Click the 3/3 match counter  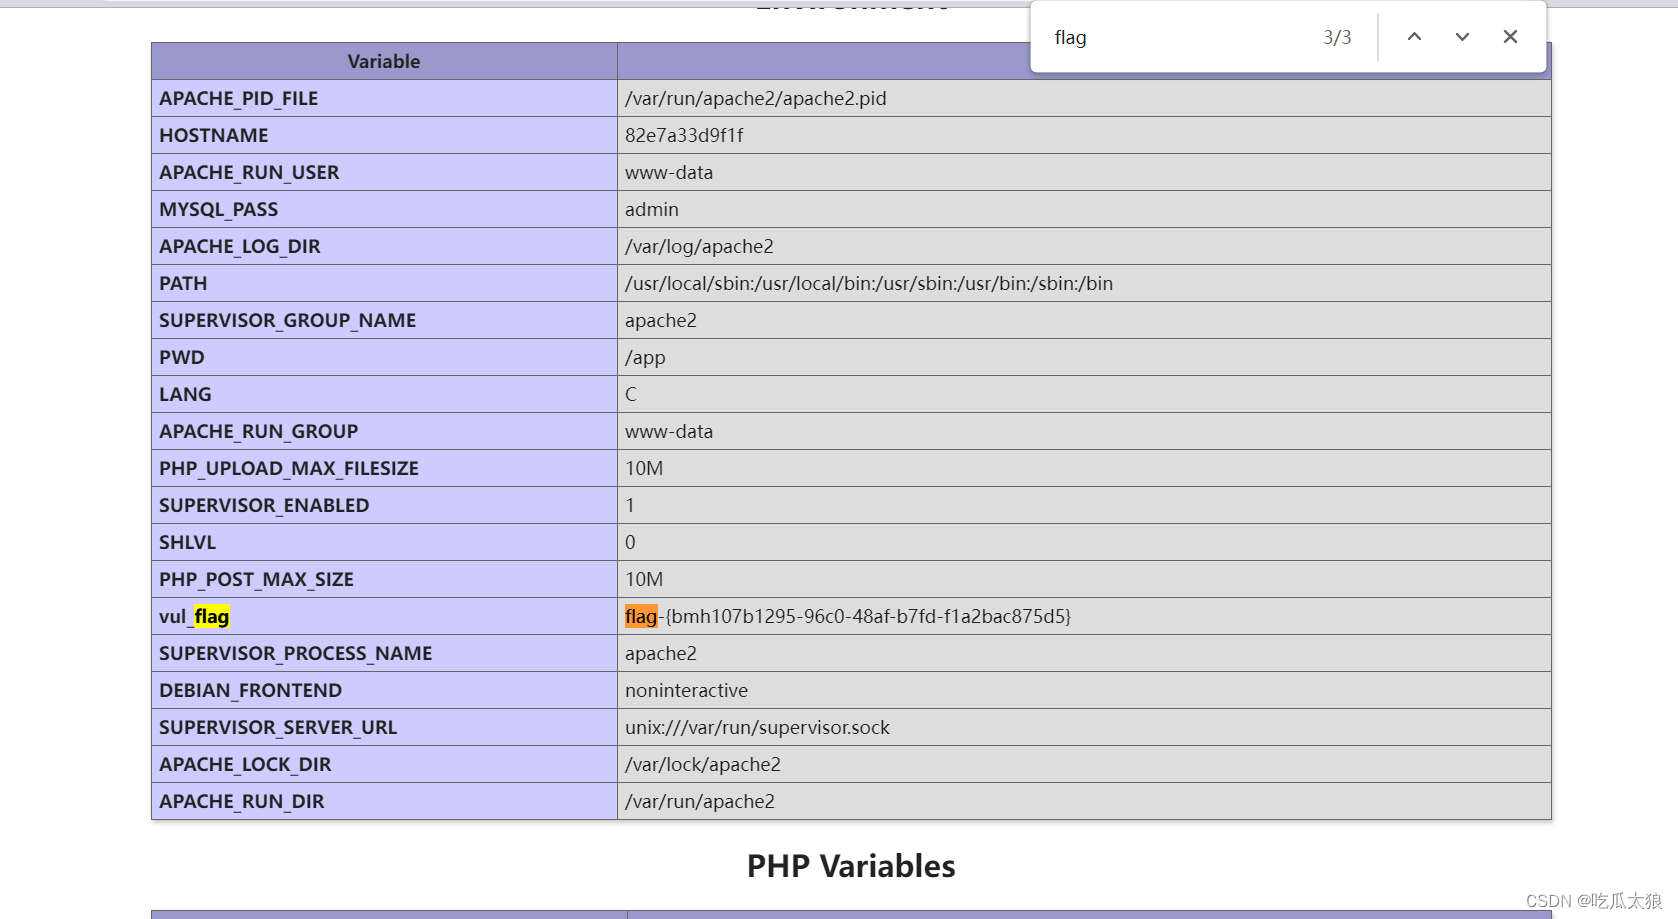[1337, 37]
